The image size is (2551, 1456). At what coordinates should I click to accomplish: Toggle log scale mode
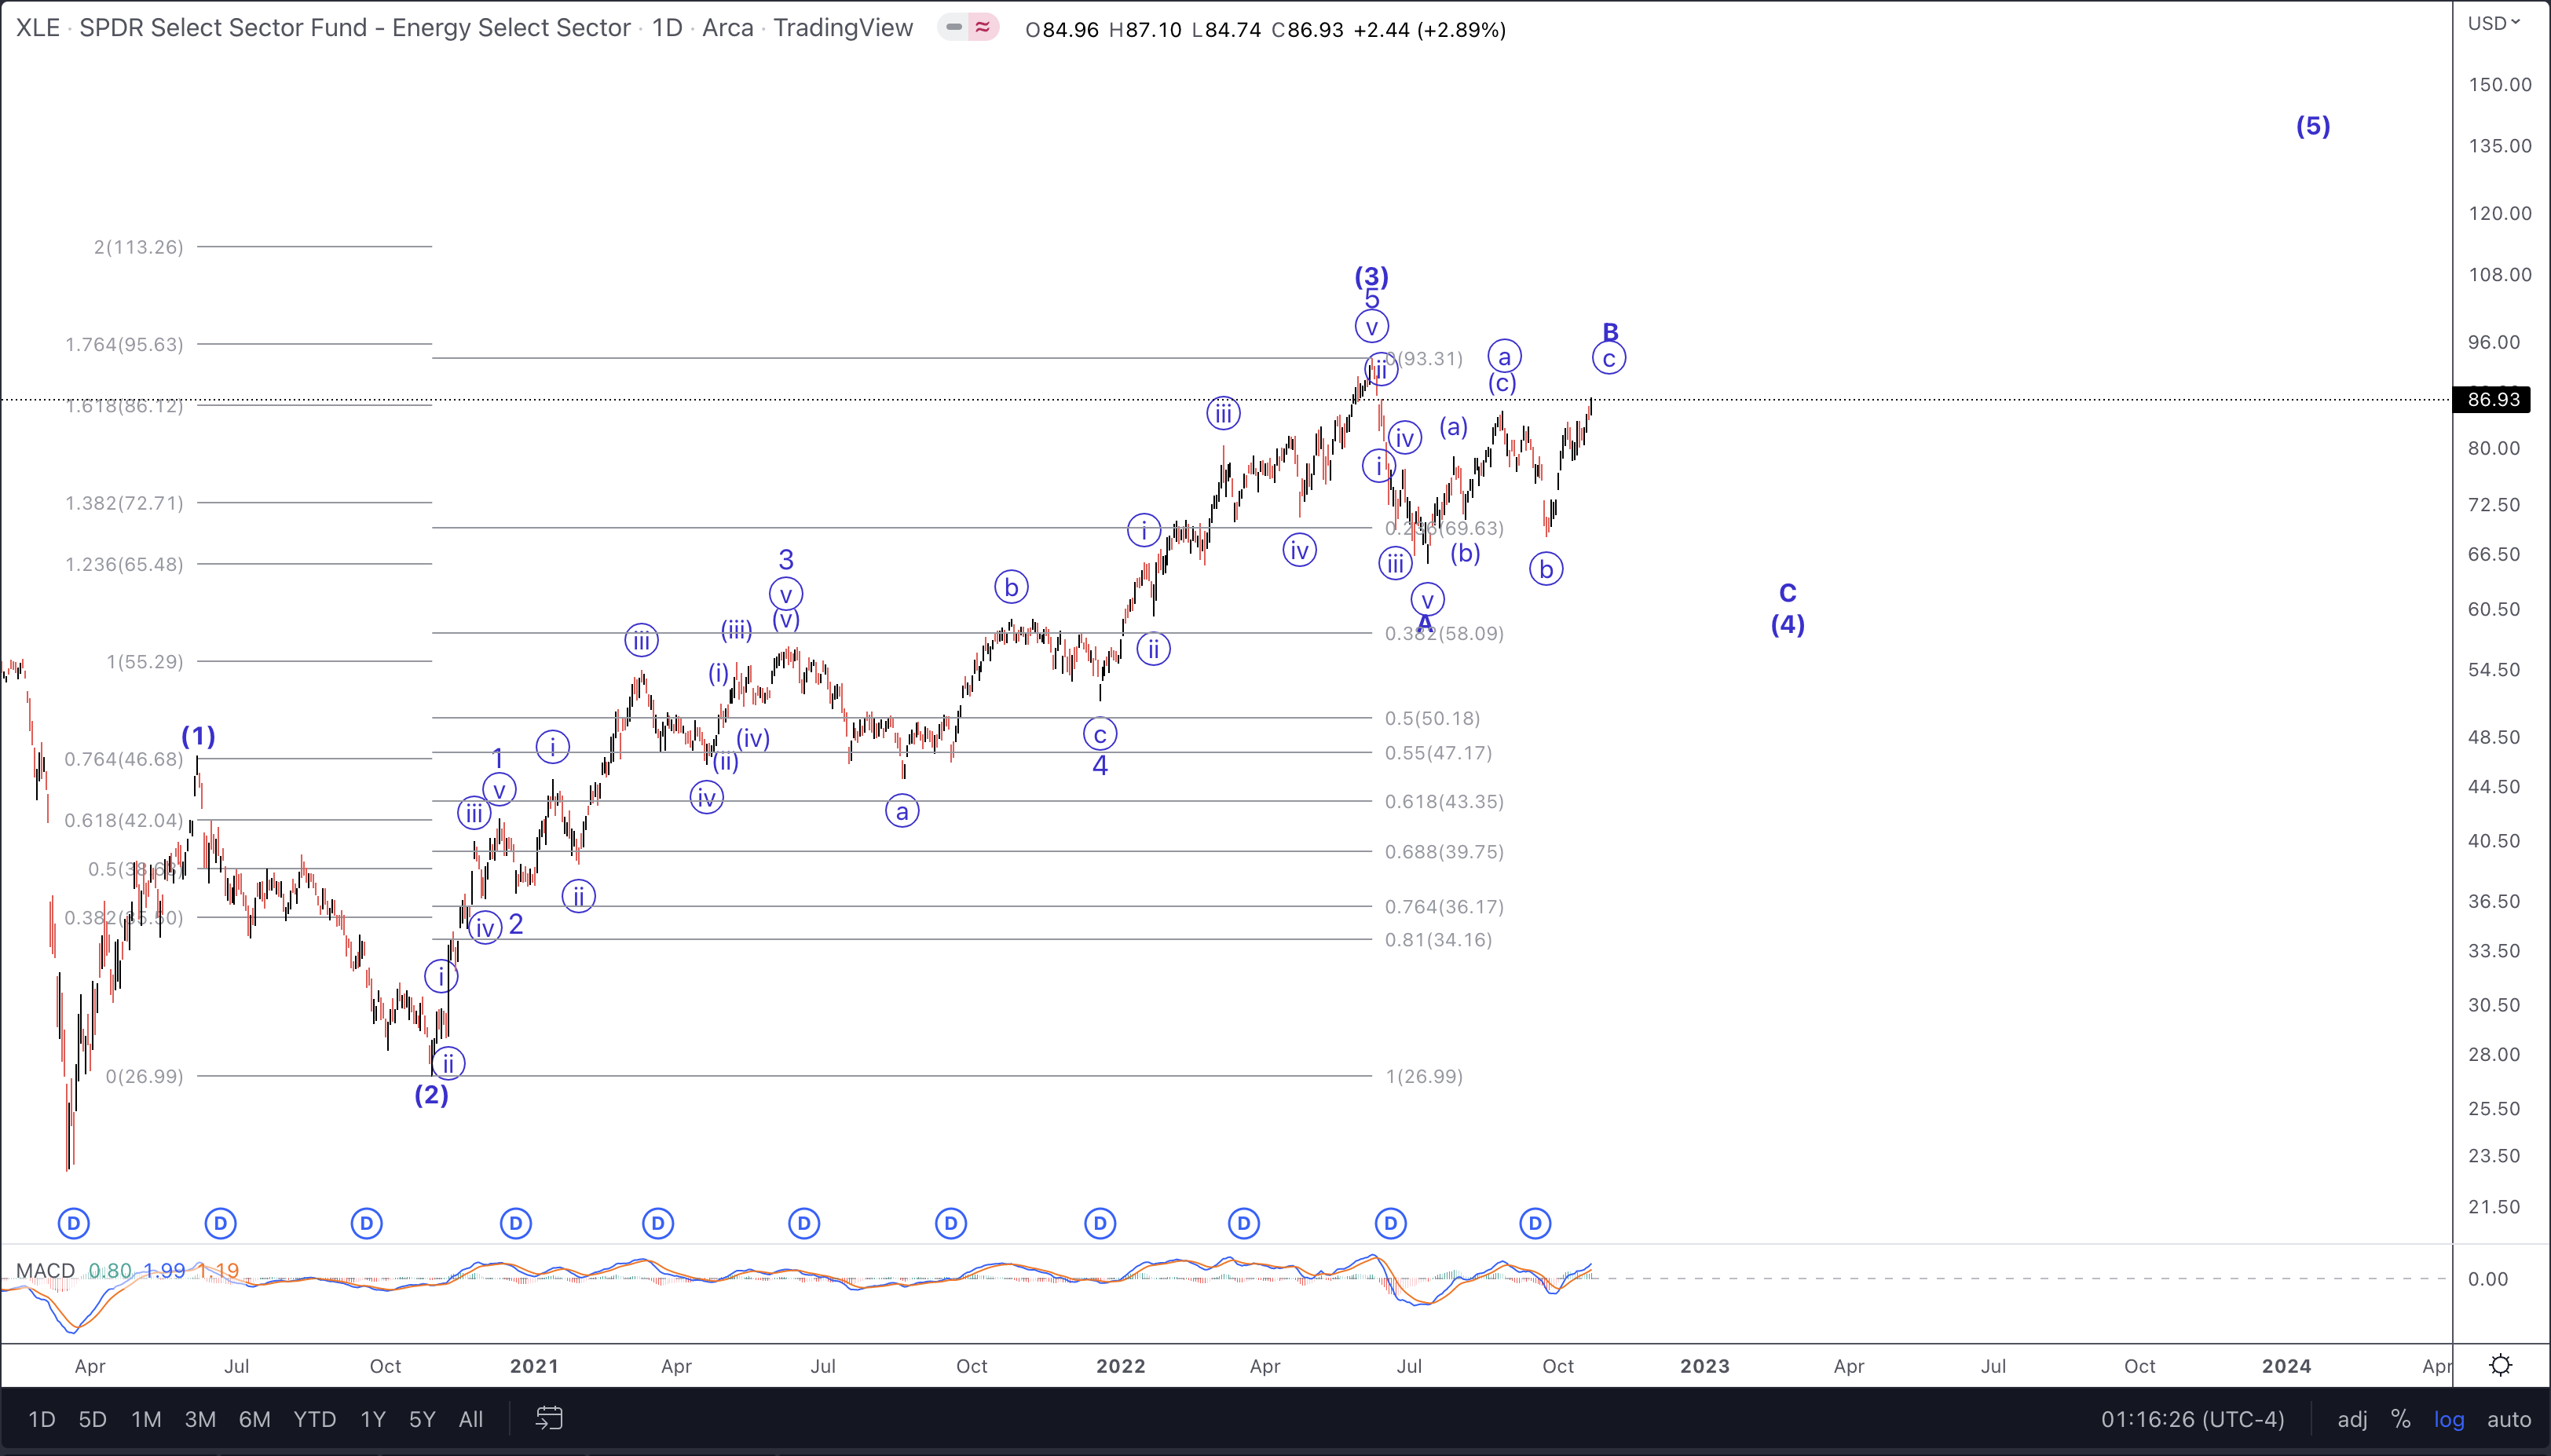tap(2449, 1419)
